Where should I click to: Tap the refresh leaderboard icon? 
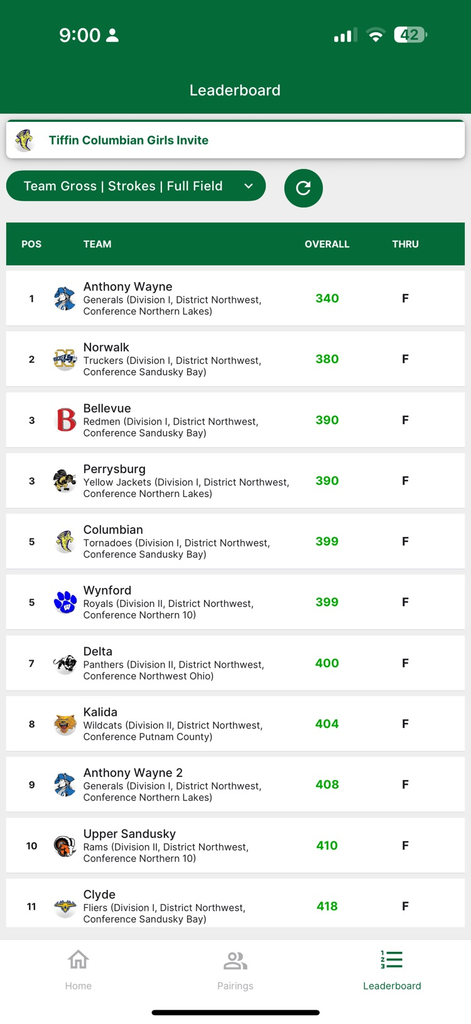[303, 188]
